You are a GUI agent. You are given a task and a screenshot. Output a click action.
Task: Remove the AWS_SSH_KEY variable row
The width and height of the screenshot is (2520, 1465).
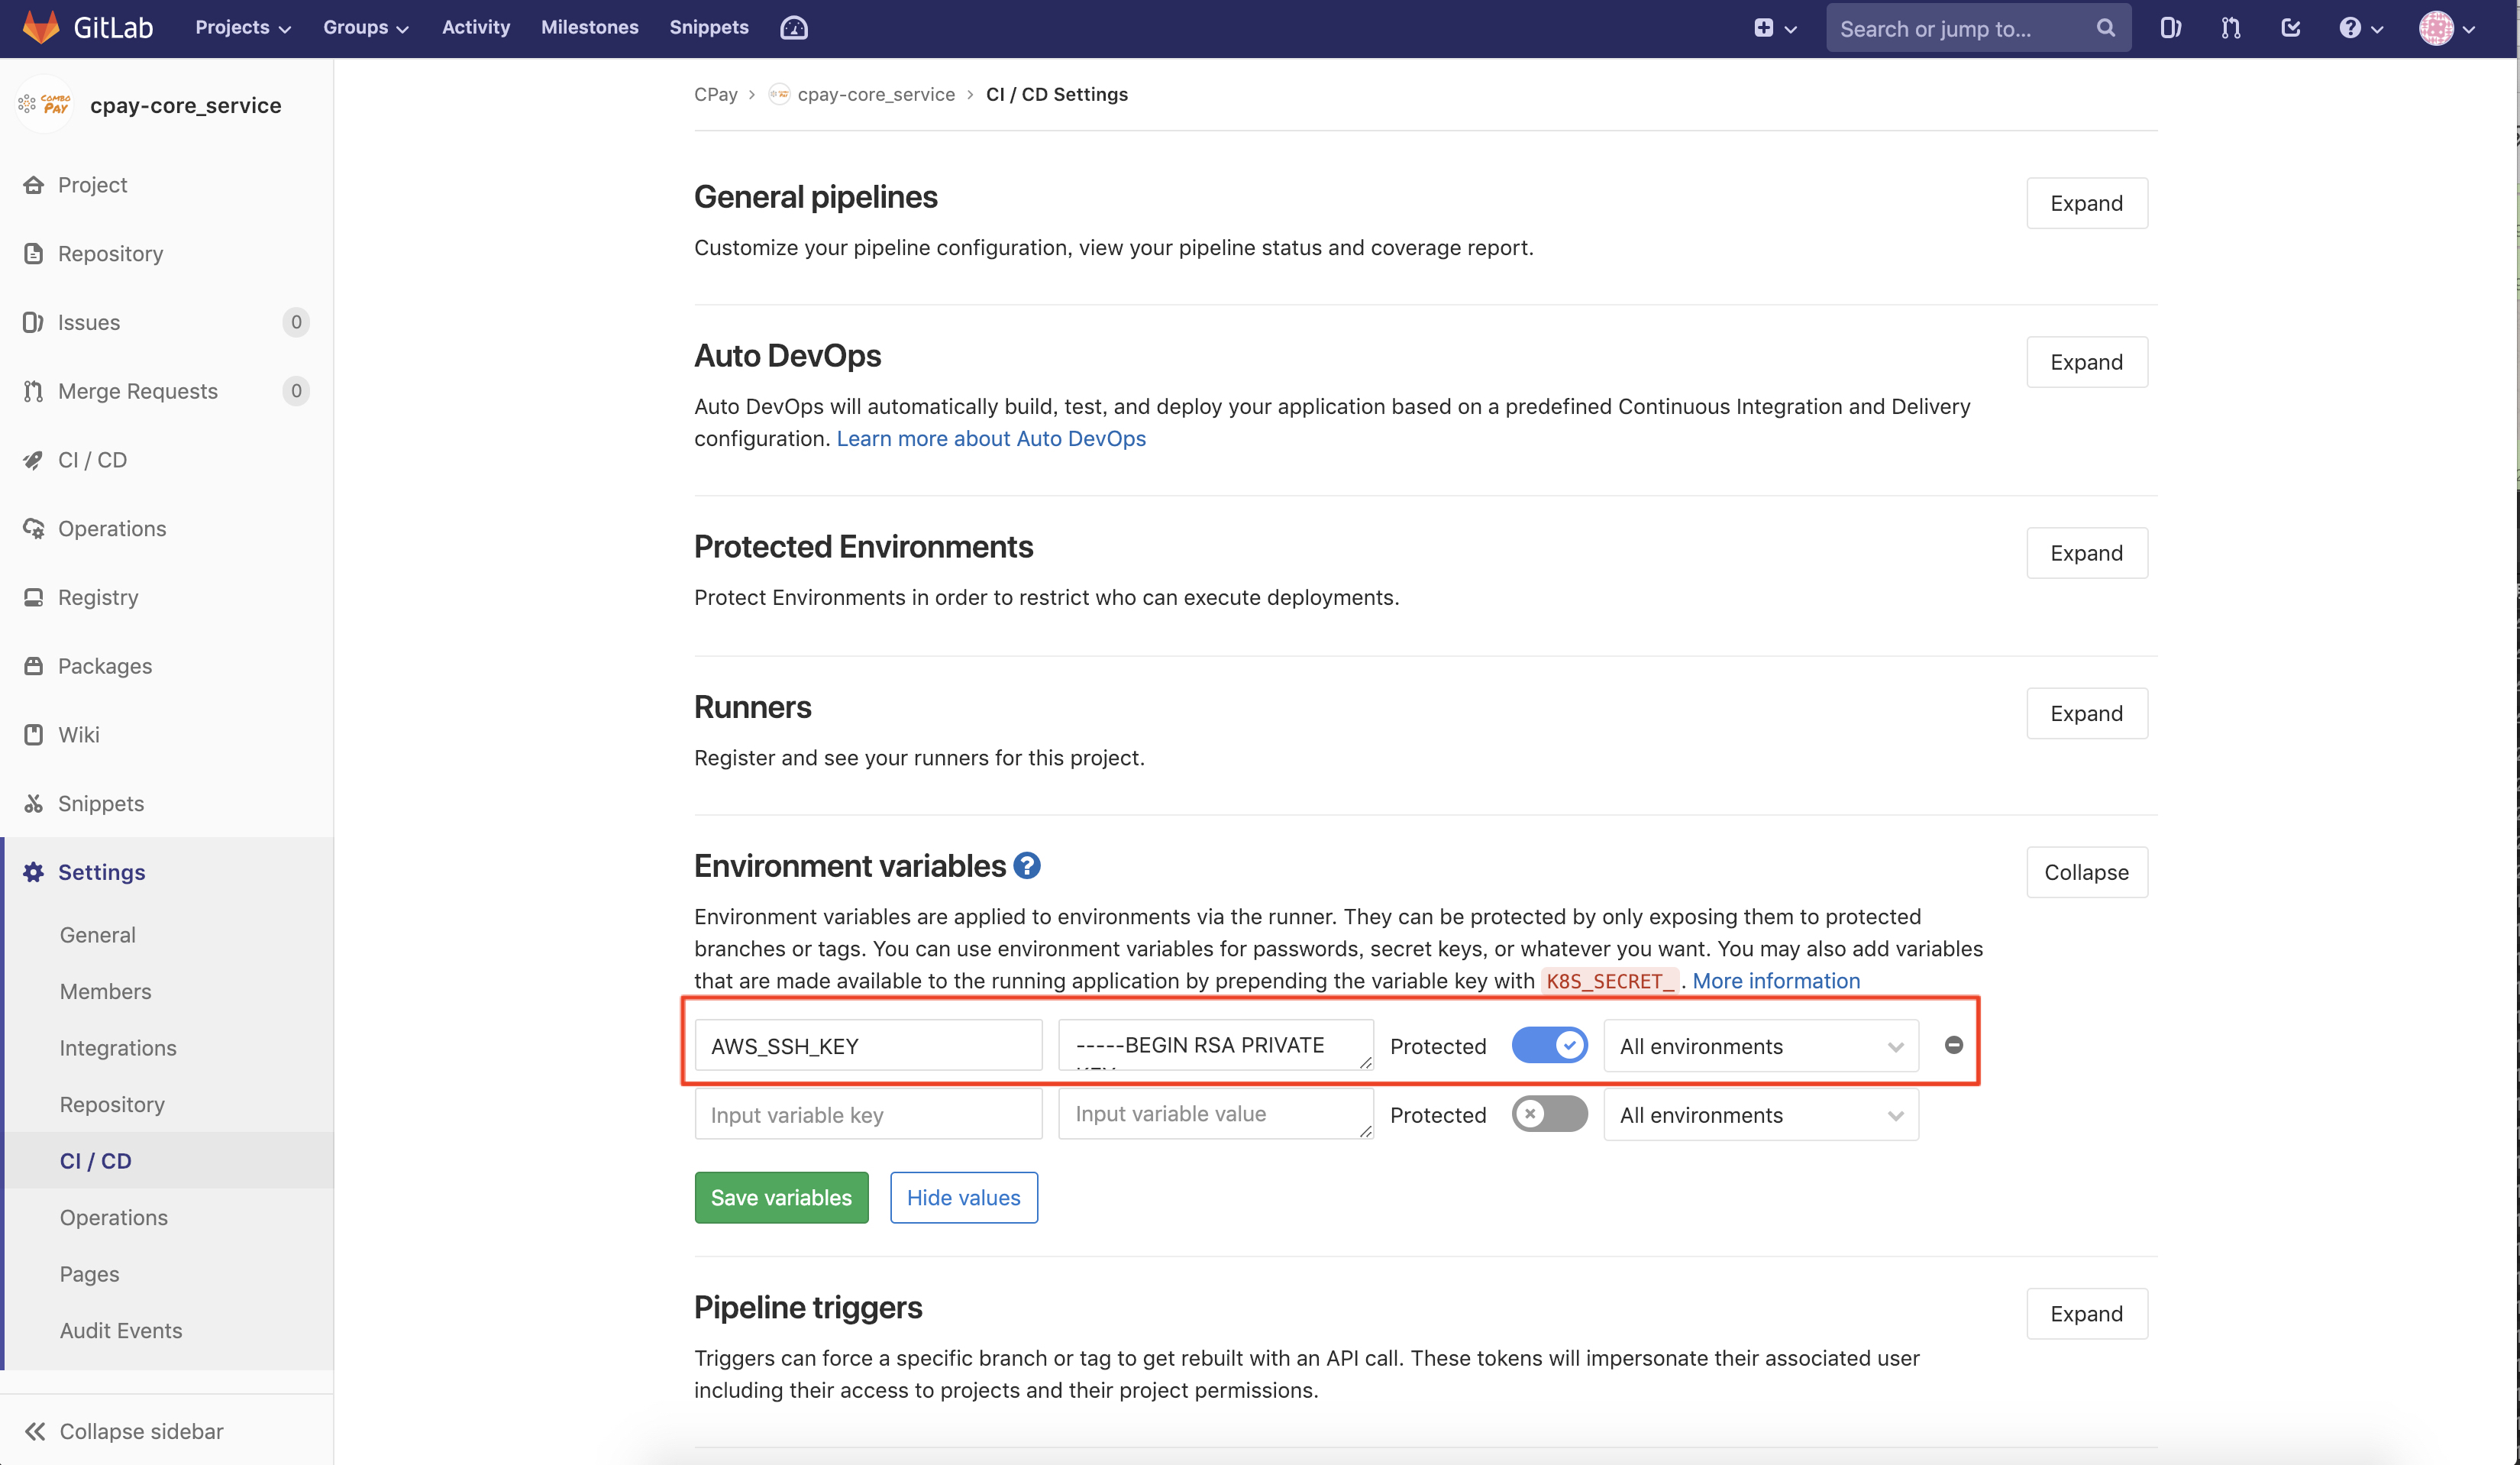[x=1953, y=1045]
